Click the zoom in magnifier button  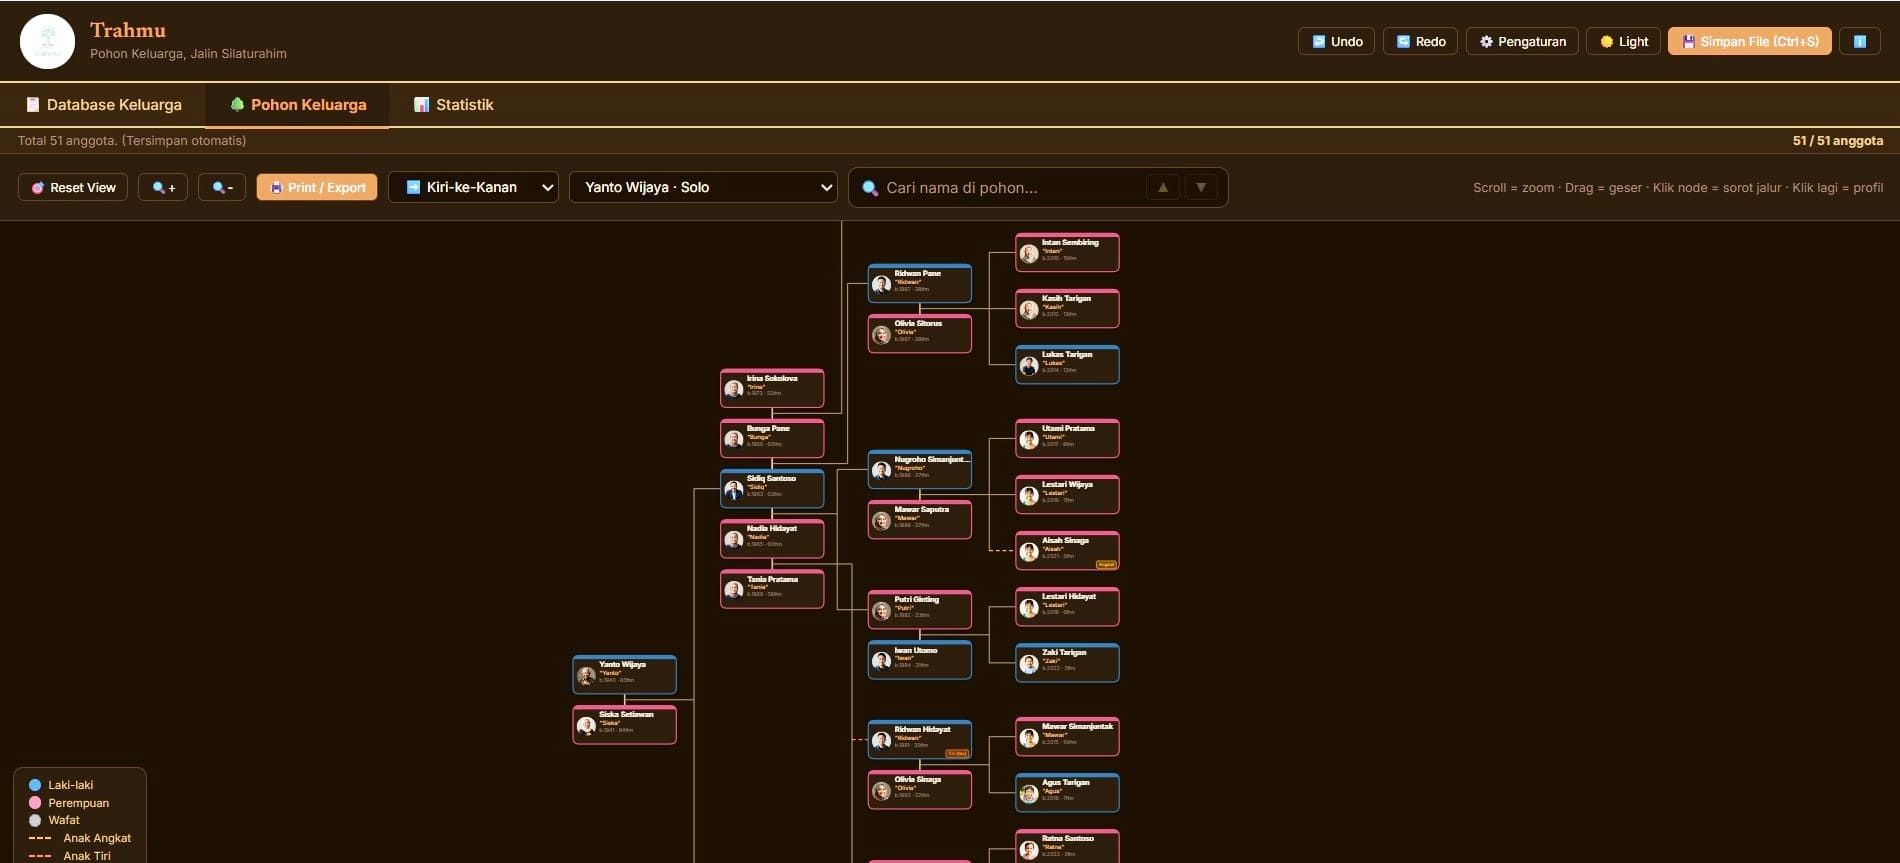click(x=163, y=187)
